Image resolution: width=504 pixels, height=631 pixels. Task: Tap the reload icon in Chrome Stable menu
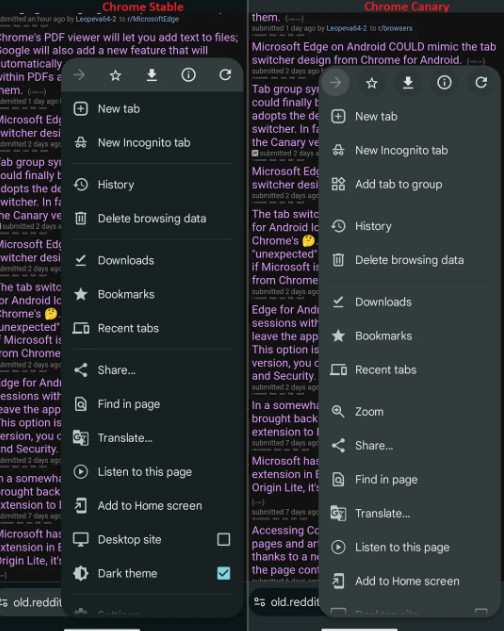tap(225, 75)
